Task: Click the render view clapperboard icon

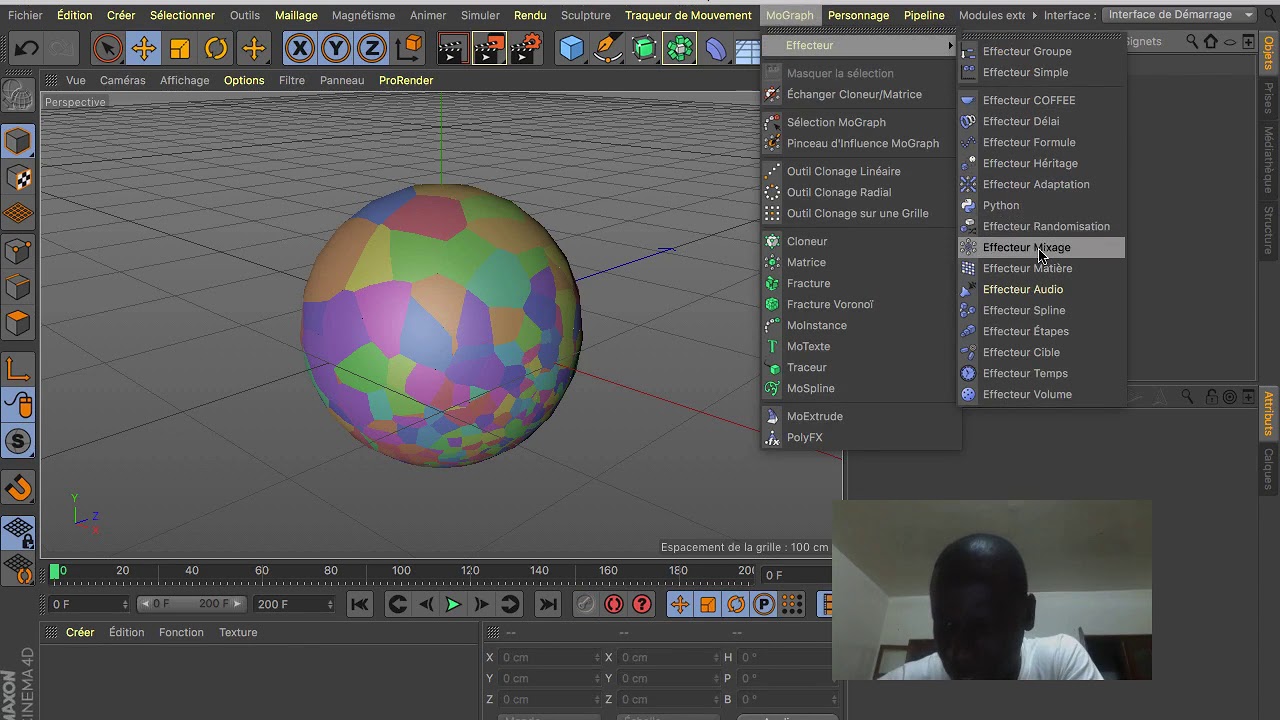Action: pyautogui.click(x=452, y=48)
